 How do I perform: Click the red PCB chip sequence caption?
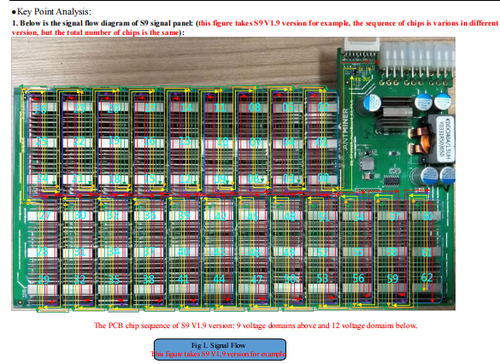[255, 325]
